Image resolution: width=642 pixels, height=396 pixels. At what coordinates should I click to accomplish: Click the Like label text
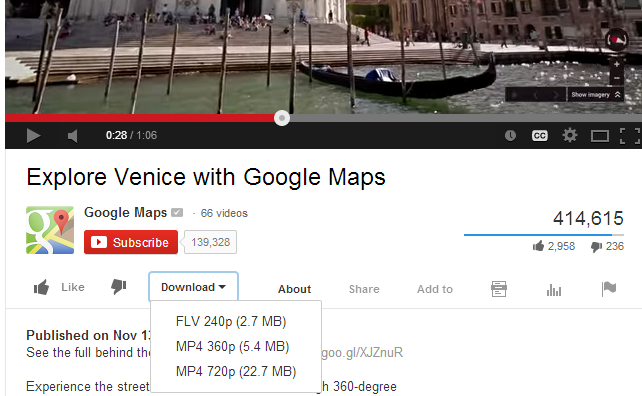pyautogui.click(x=73, y=287)
